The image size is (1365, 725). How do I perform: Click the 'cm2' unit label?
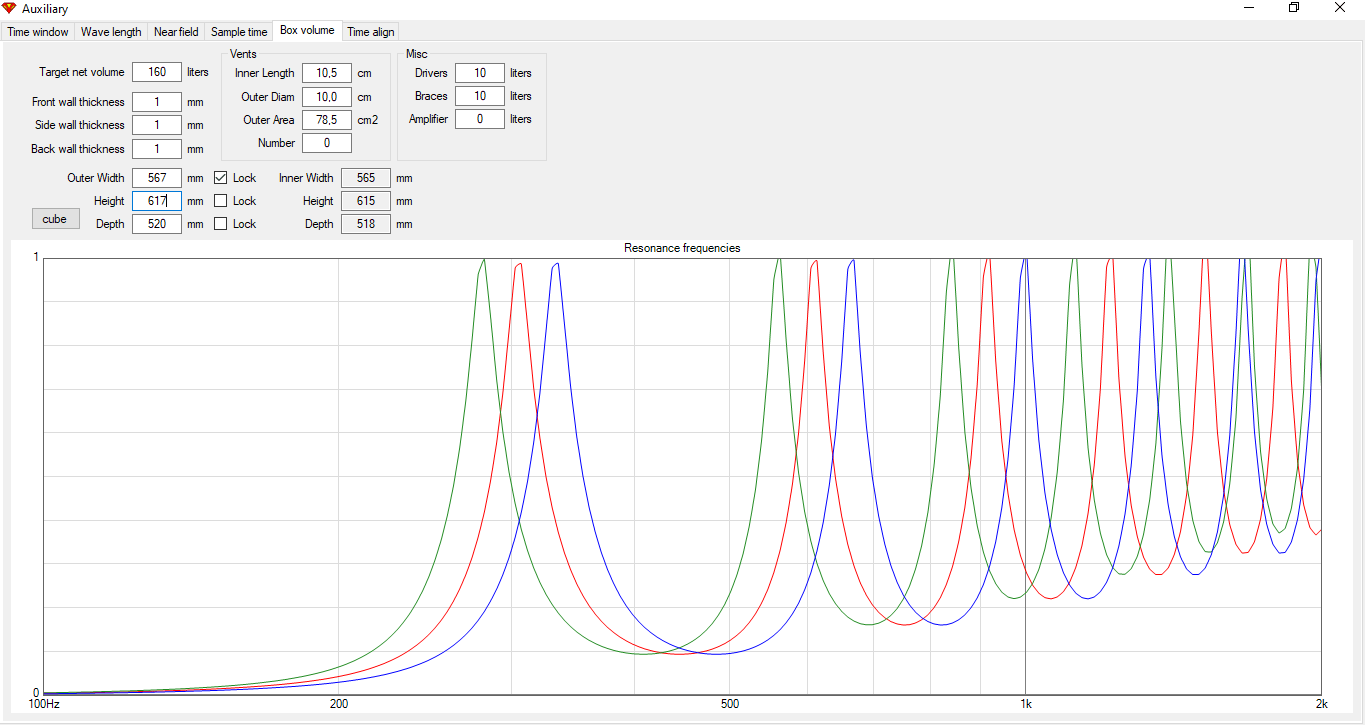click(368, 120)
